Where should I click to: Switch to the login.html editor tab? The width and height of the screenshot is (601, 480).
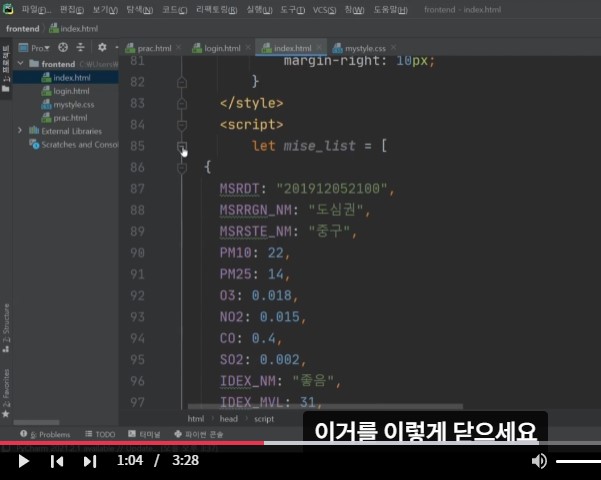pyautogui.click(x=217, y=48)
